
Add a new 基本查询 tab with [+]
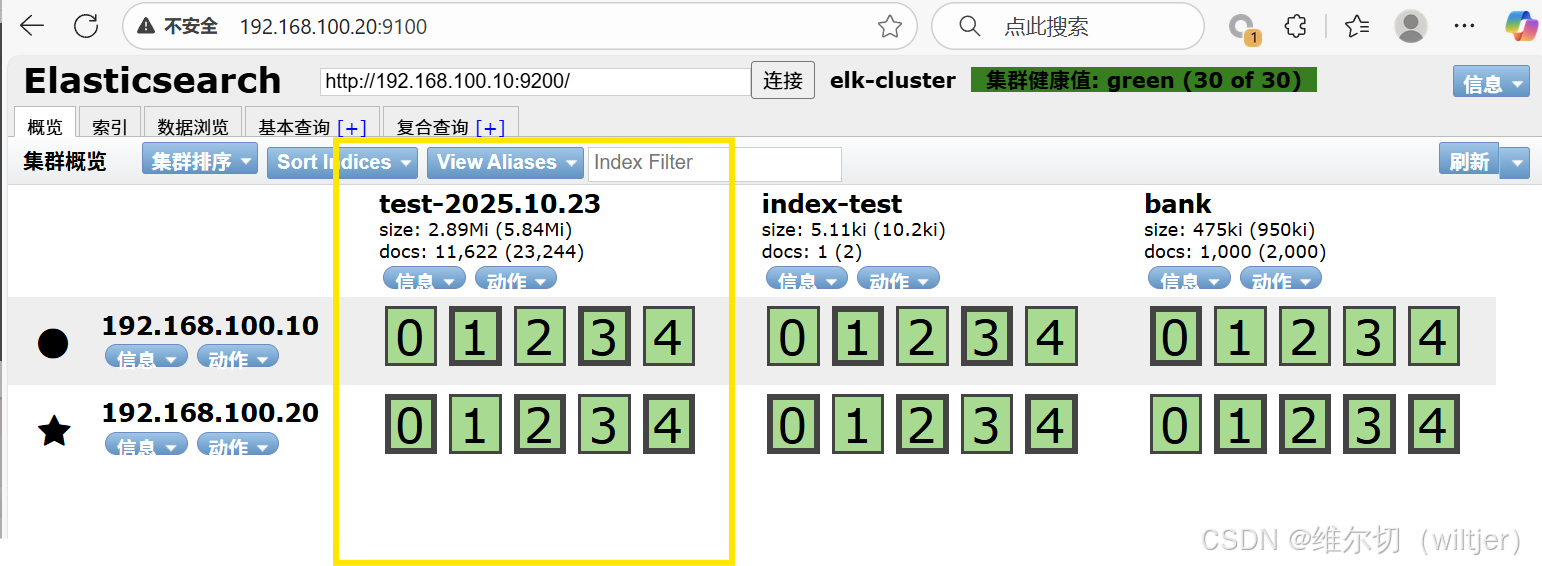352,127
